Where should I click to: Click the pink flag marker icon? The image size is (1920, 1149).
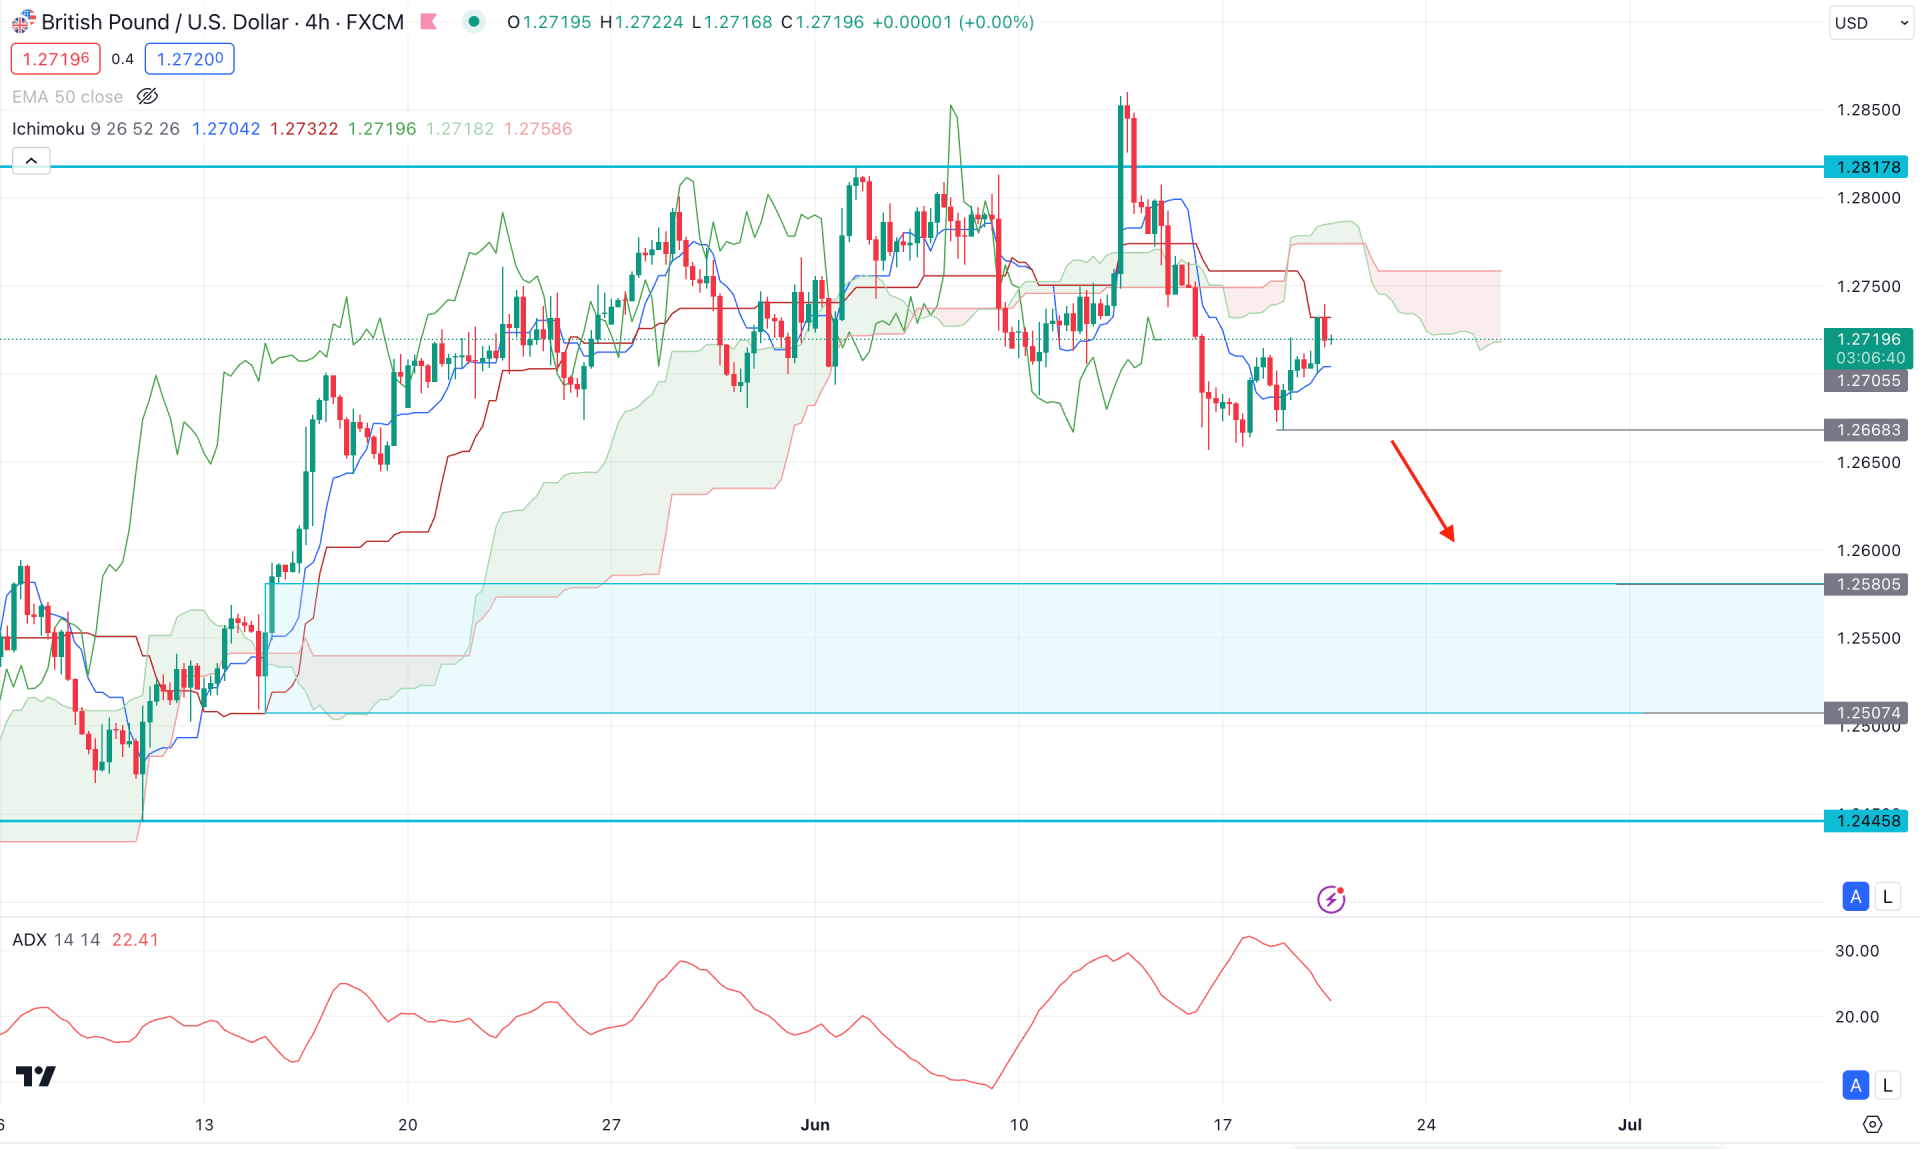pyautogui.click(x=429, y=21)
